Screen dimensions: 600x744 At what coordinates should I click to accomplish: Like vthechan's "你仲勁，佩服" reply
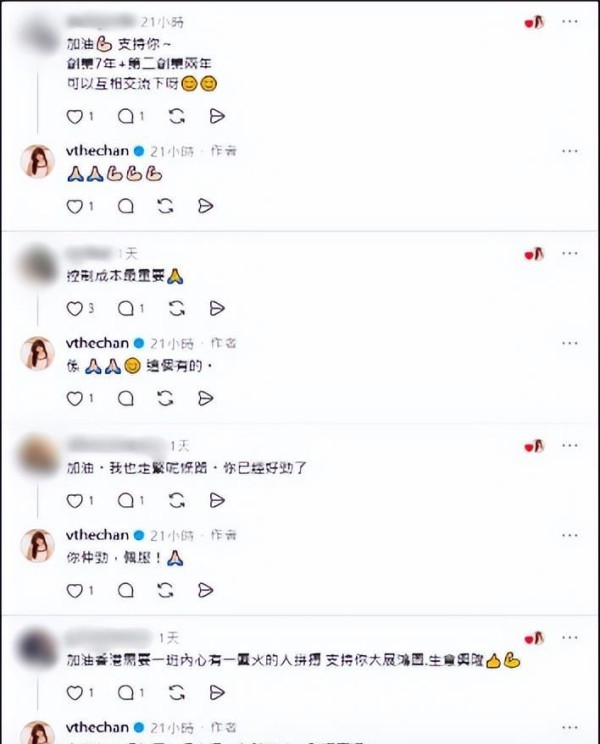74,590
